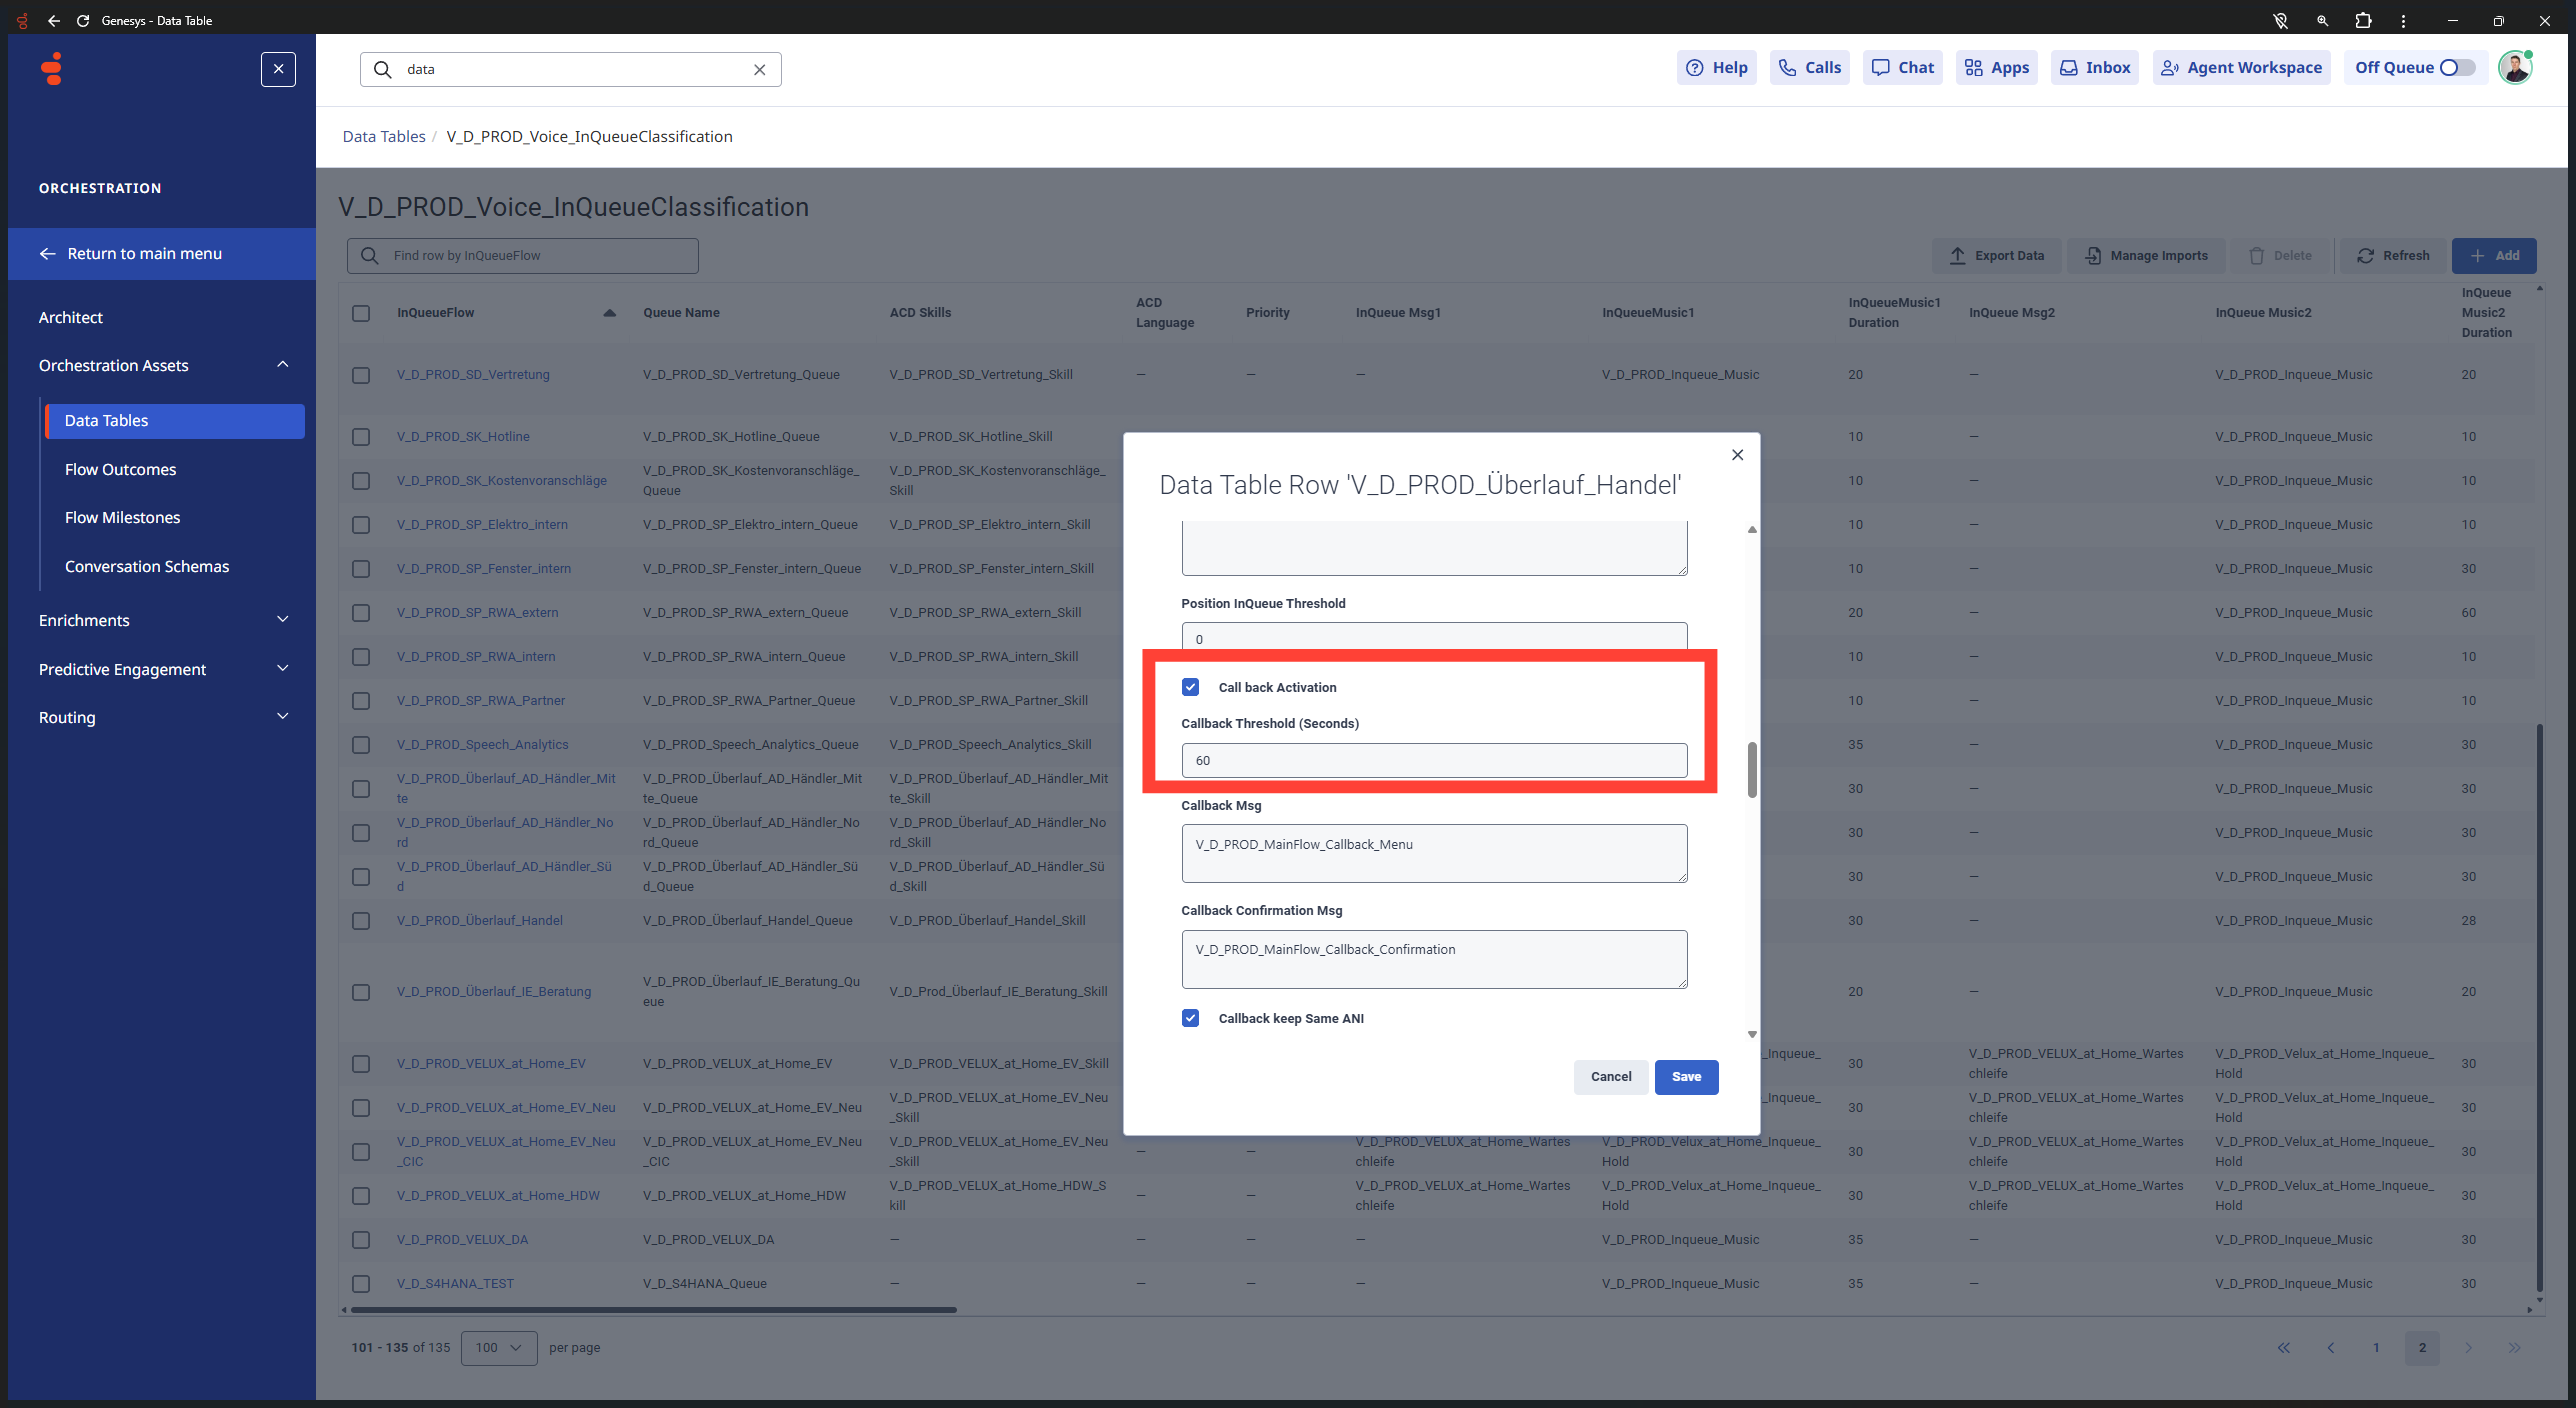Check the select-all rows checkbox in header
Image resolution: width=2576 pixels, height=1408 pixels.
(x=361, y=313)
